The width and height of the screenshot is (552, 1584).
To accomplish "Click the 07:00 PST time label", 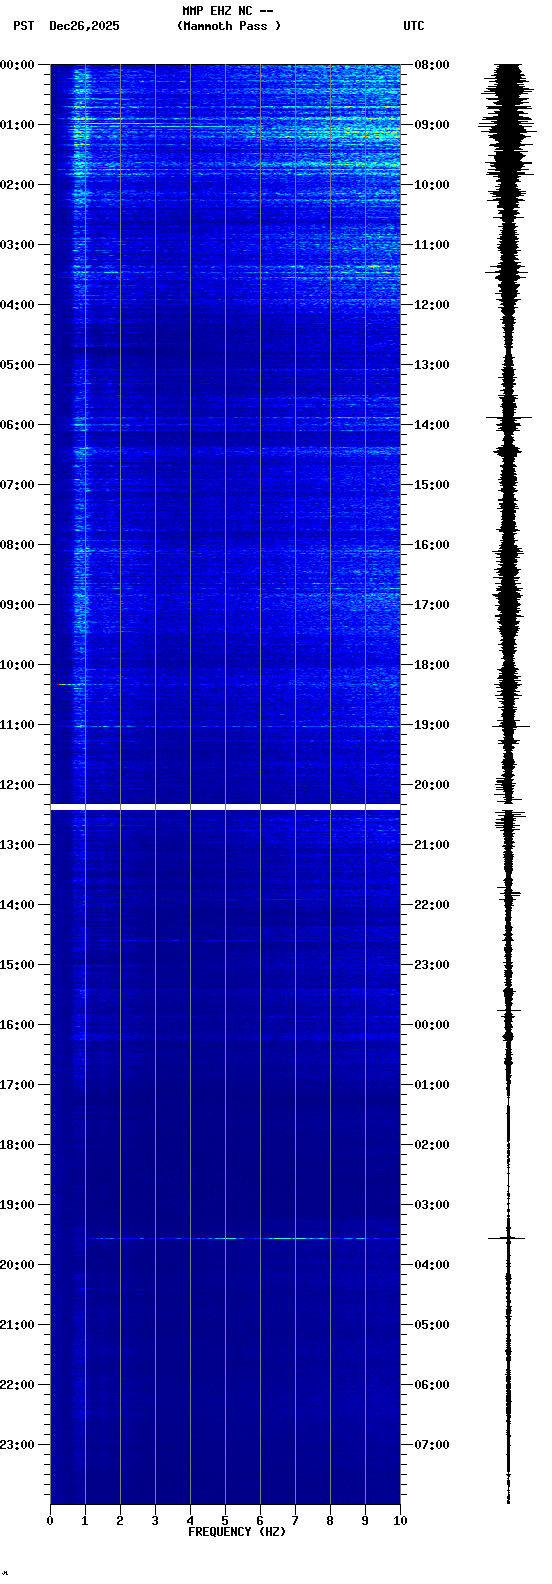I will click(18, 485).
